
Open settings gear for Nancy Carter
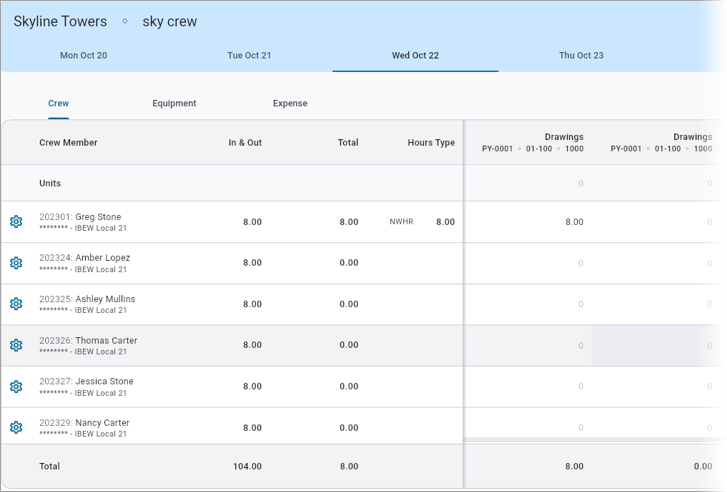[16, 427]
